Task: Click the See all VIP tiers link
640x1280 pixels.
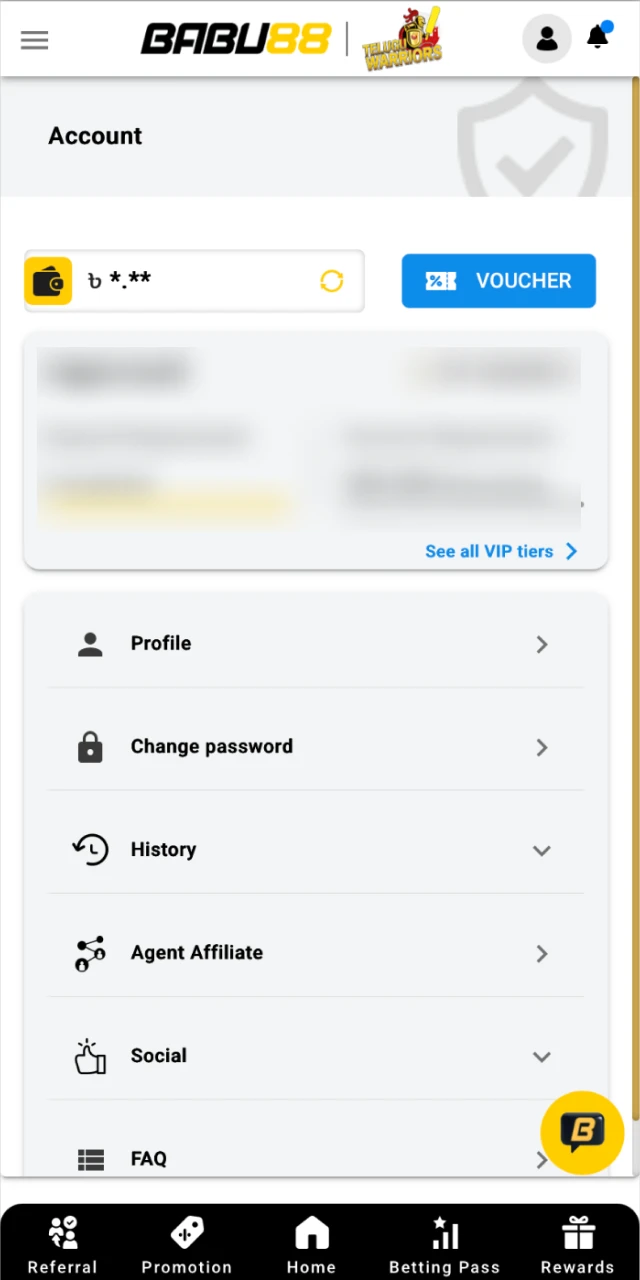Action: pyautogui.click(x=489, y=551)
